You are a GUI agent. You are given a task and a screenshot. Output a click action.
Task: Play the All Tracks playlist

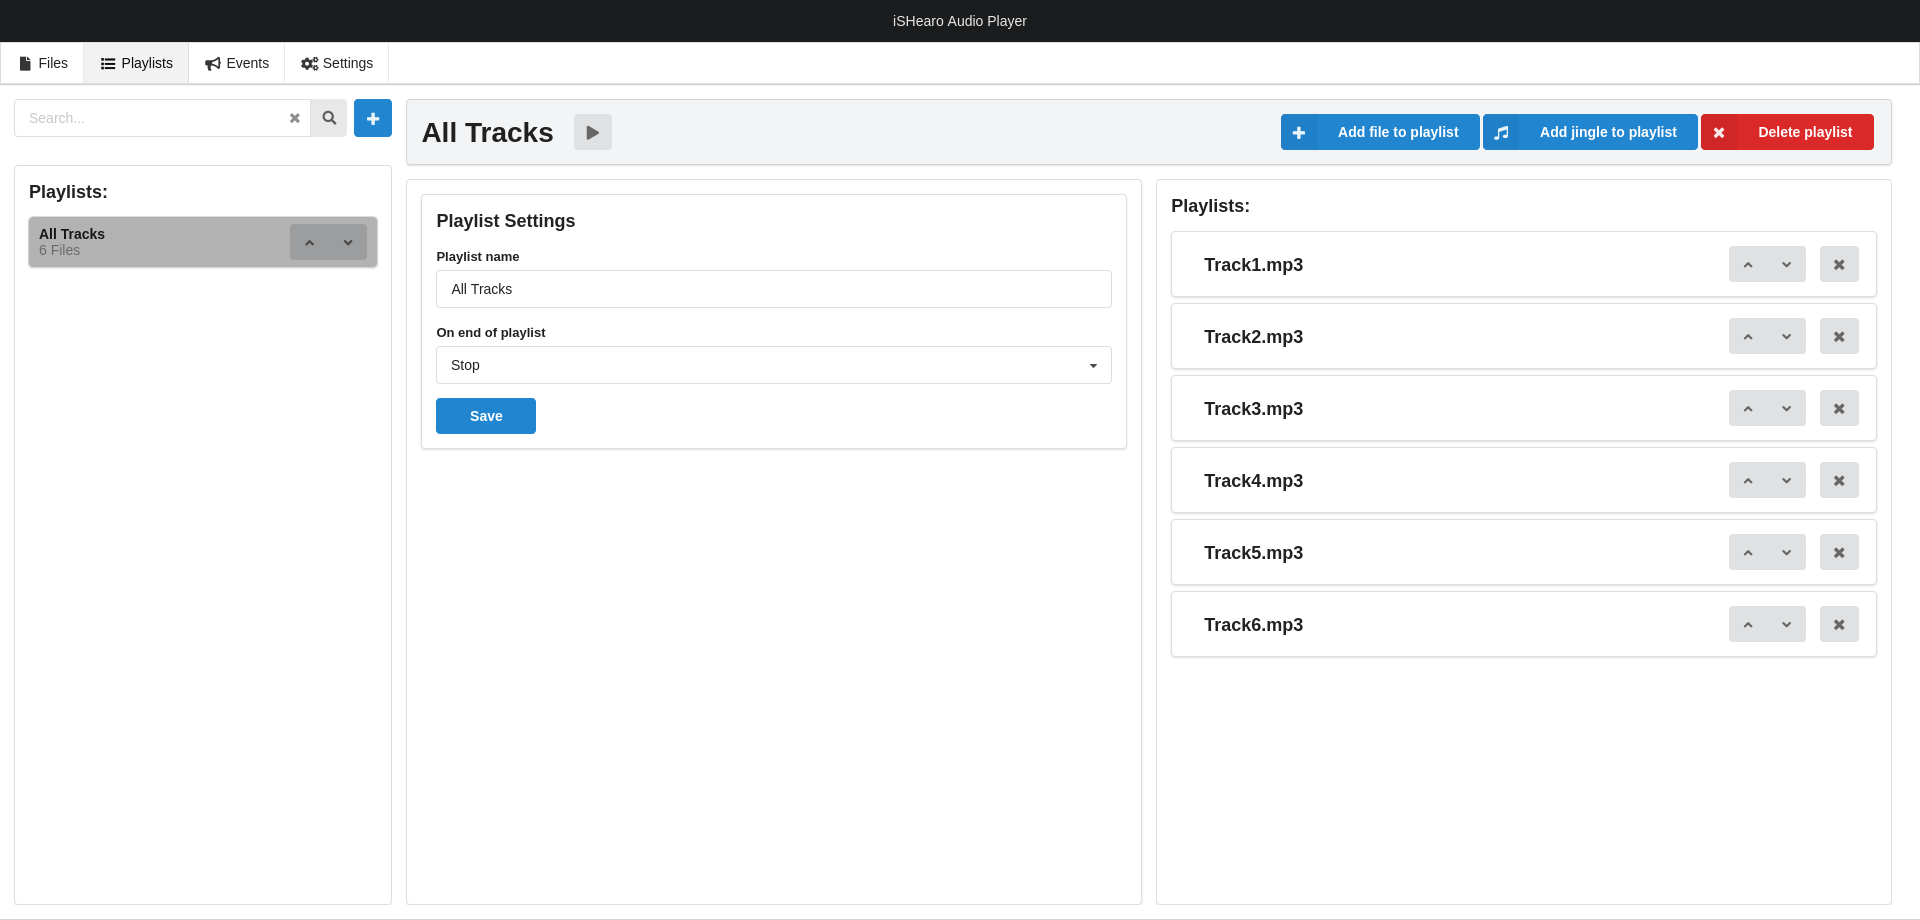click(592, 132)
